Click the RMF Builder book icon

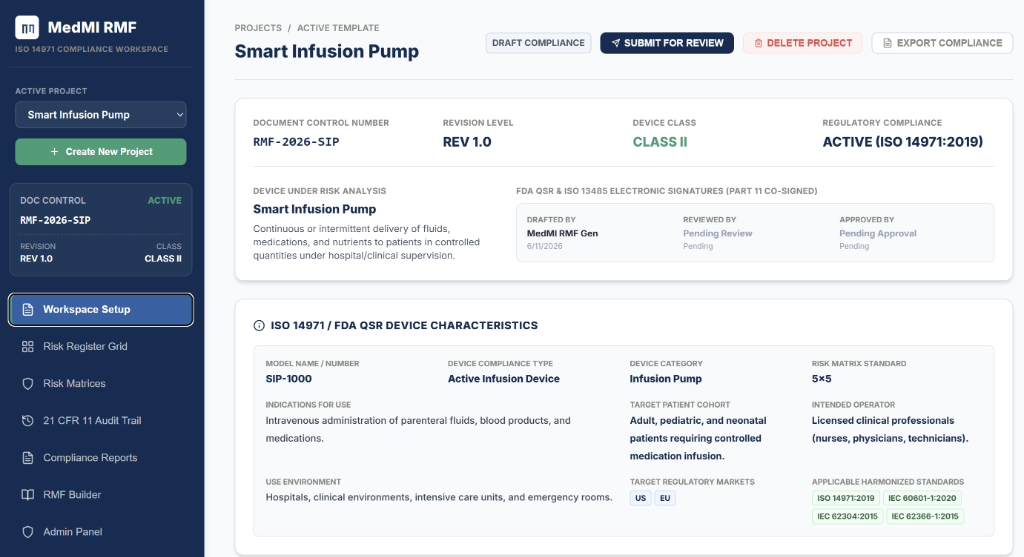click(x=27, y=495)
